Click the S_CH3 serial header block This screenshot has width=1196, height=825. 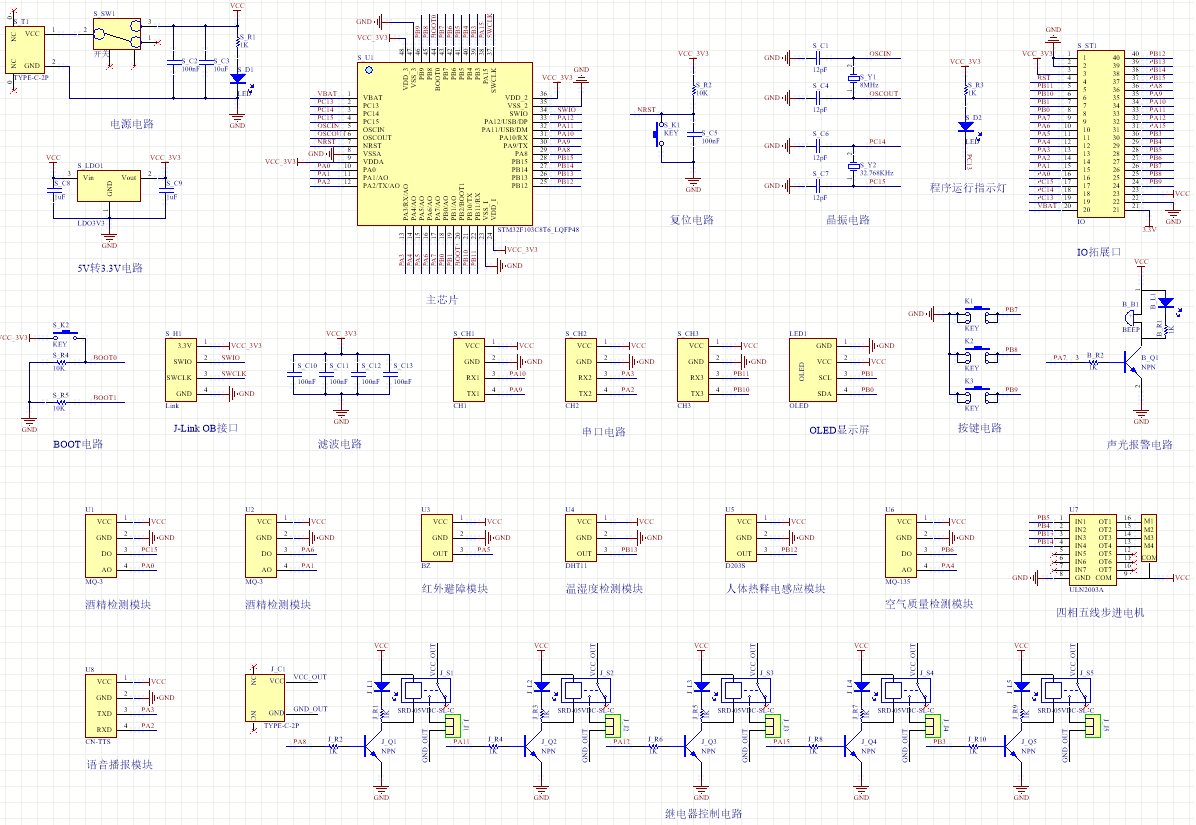pyautogui.click(x=693, y=370)
